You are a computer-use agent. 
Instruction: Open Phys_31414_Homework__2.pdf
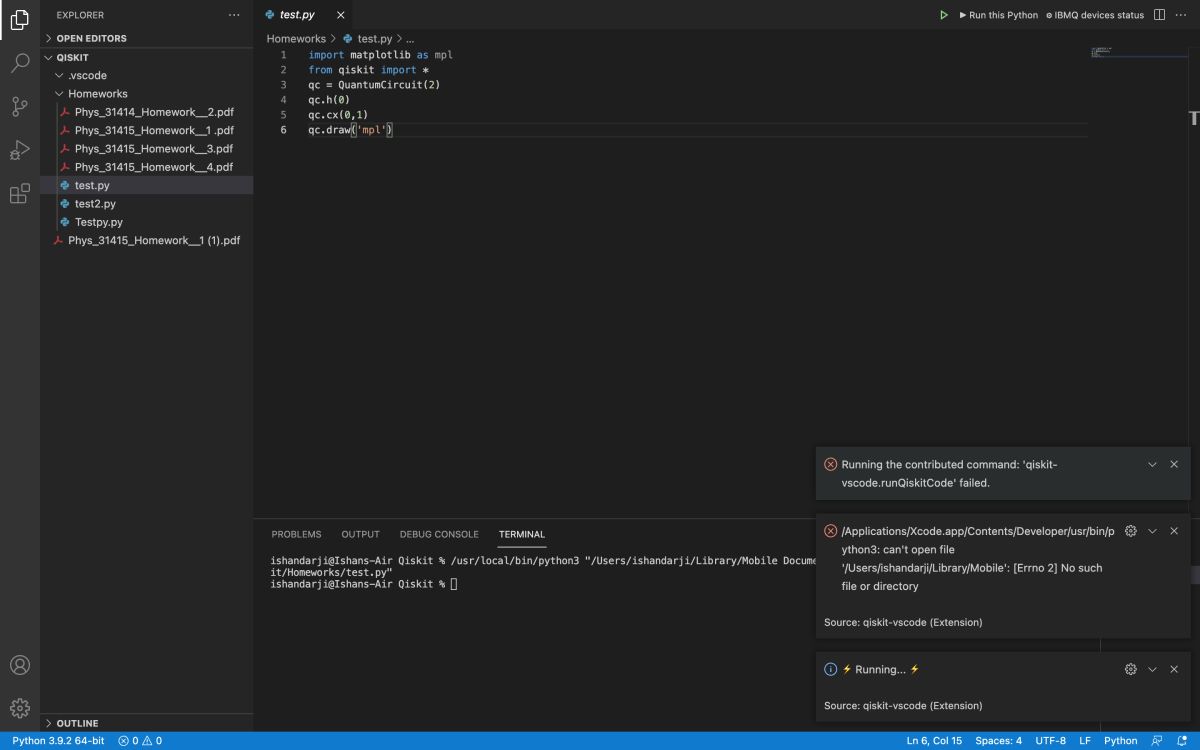pos(146,112)
